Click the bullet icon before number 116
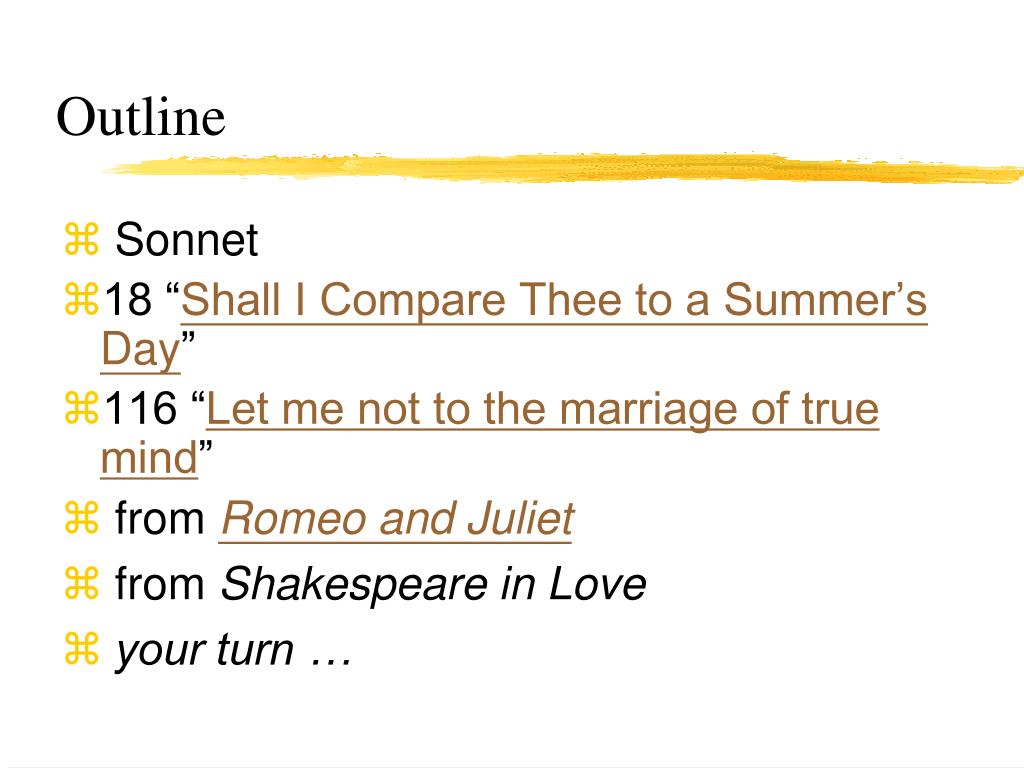Viewport: 1024px width, 768px height. click(81, 408)
